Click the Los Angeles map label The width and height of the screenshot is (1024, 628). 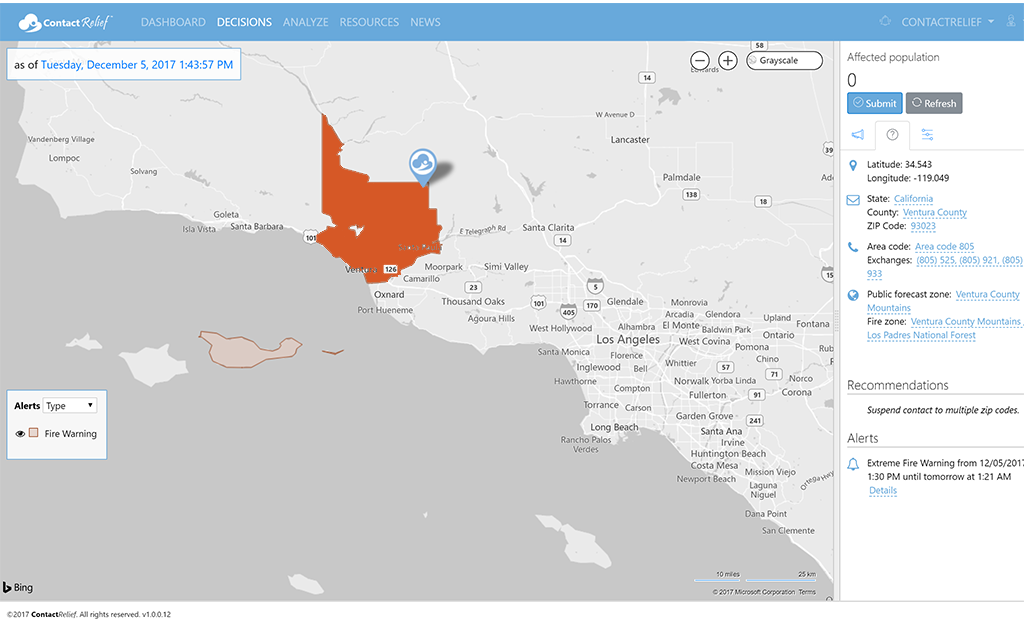click(x=628, y=339)
